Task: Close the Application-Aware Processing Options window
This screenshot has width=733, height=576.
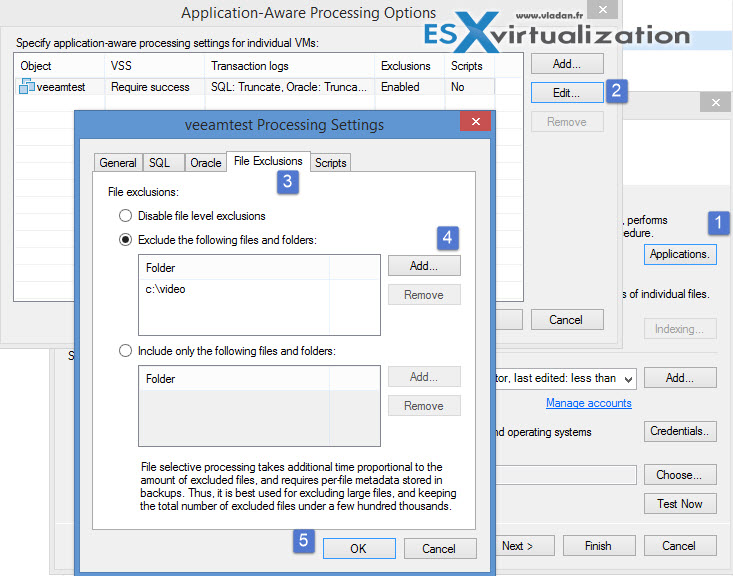Action: (603, 9)
